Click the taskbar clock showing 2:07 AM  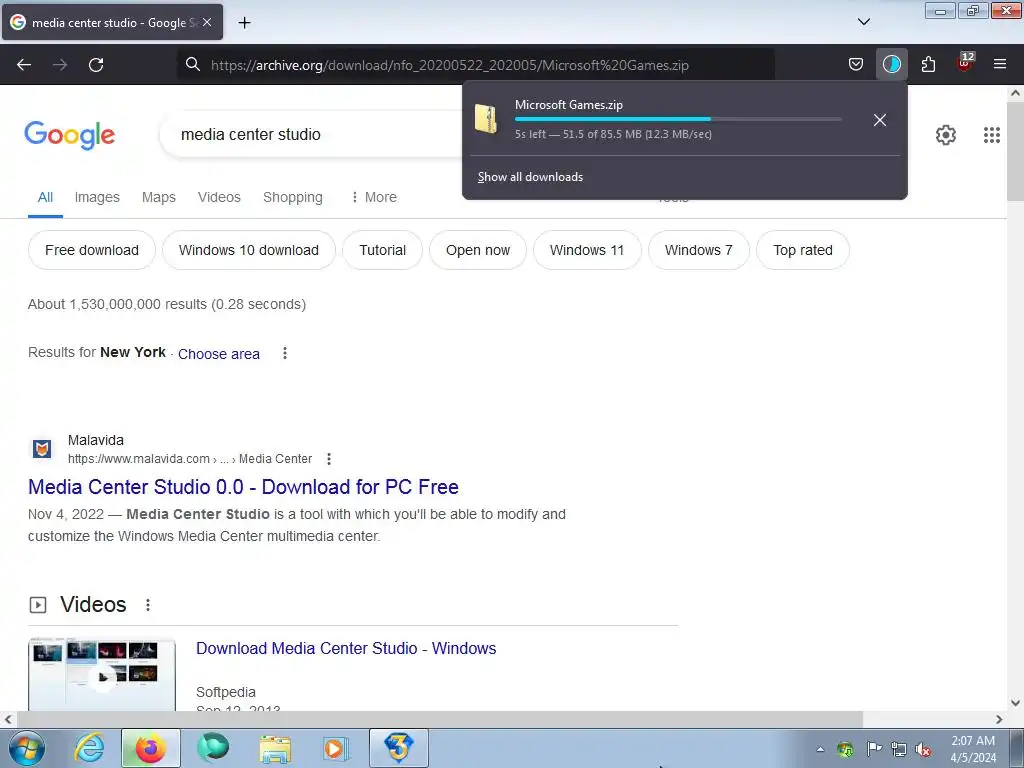pyautogui.click(x=973, y=749)
